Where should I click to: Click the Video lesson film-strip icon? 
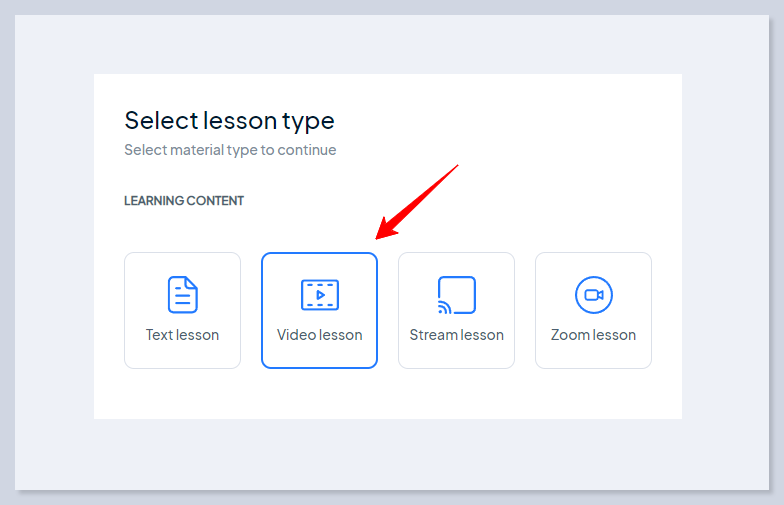tap(320, 295)
